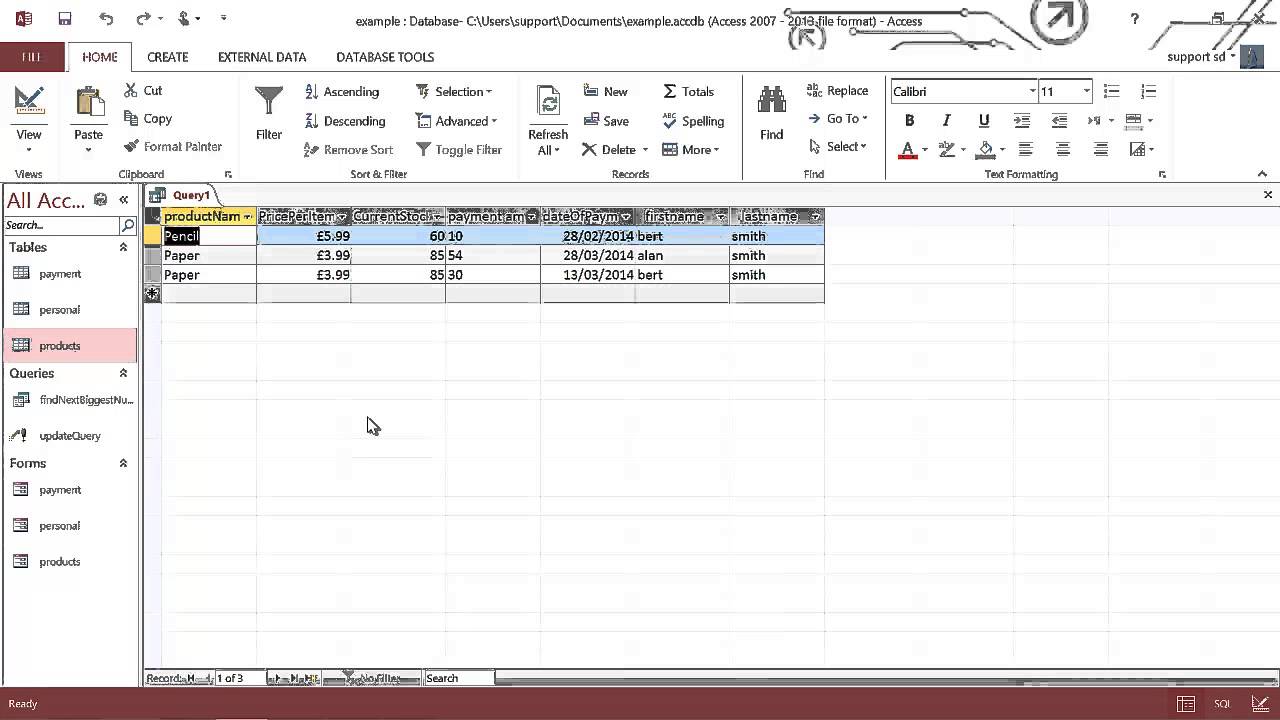Switch to Design view in status bar
Screen dimensions: 1280x720
point(1258,704)
